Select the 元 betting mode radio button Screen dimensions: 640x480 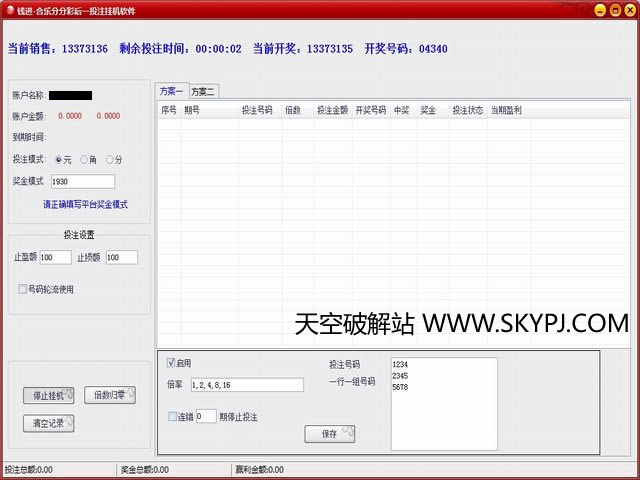[x=59, y=159]
